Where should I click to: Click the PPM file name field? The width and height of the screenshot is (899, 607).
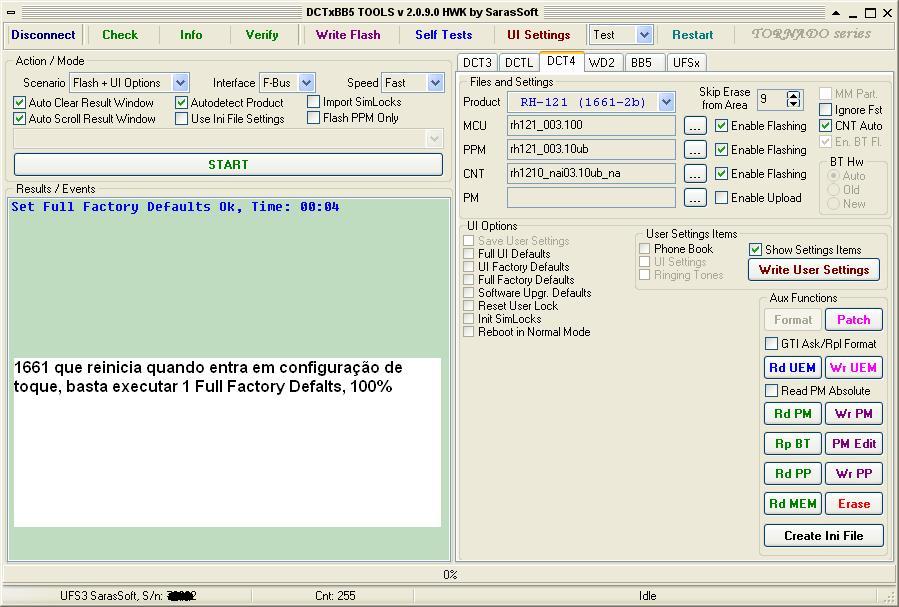click(x=591, y=150)
